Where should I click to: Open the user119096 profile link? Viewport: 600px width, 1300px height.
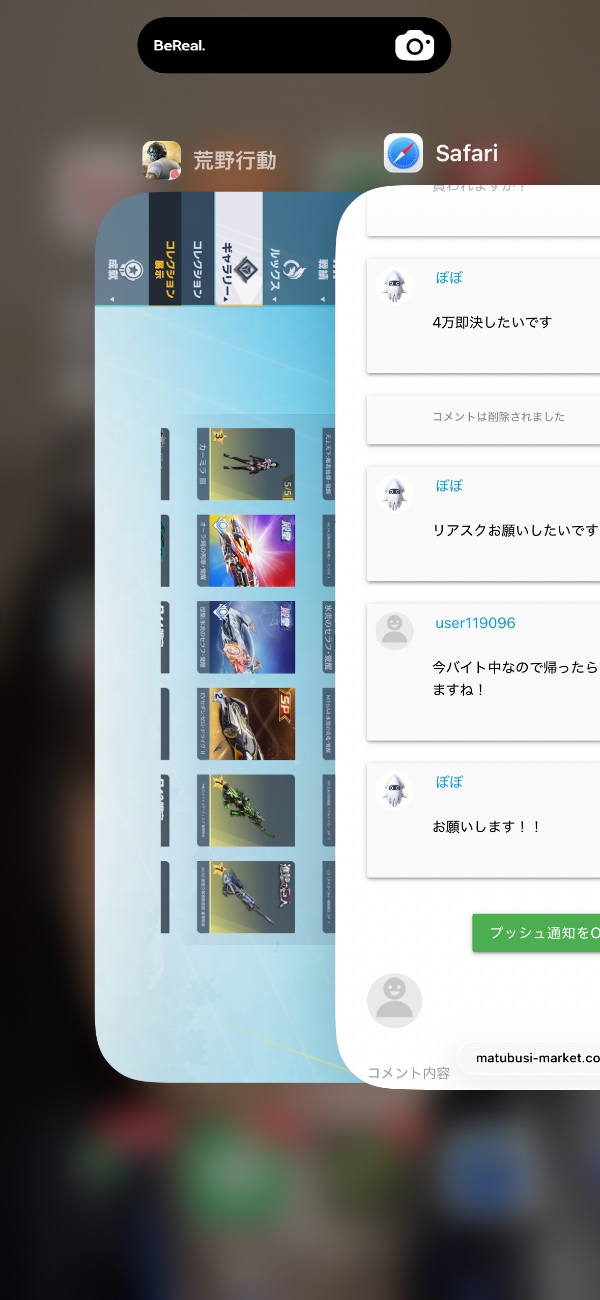[x=475, y=623]
